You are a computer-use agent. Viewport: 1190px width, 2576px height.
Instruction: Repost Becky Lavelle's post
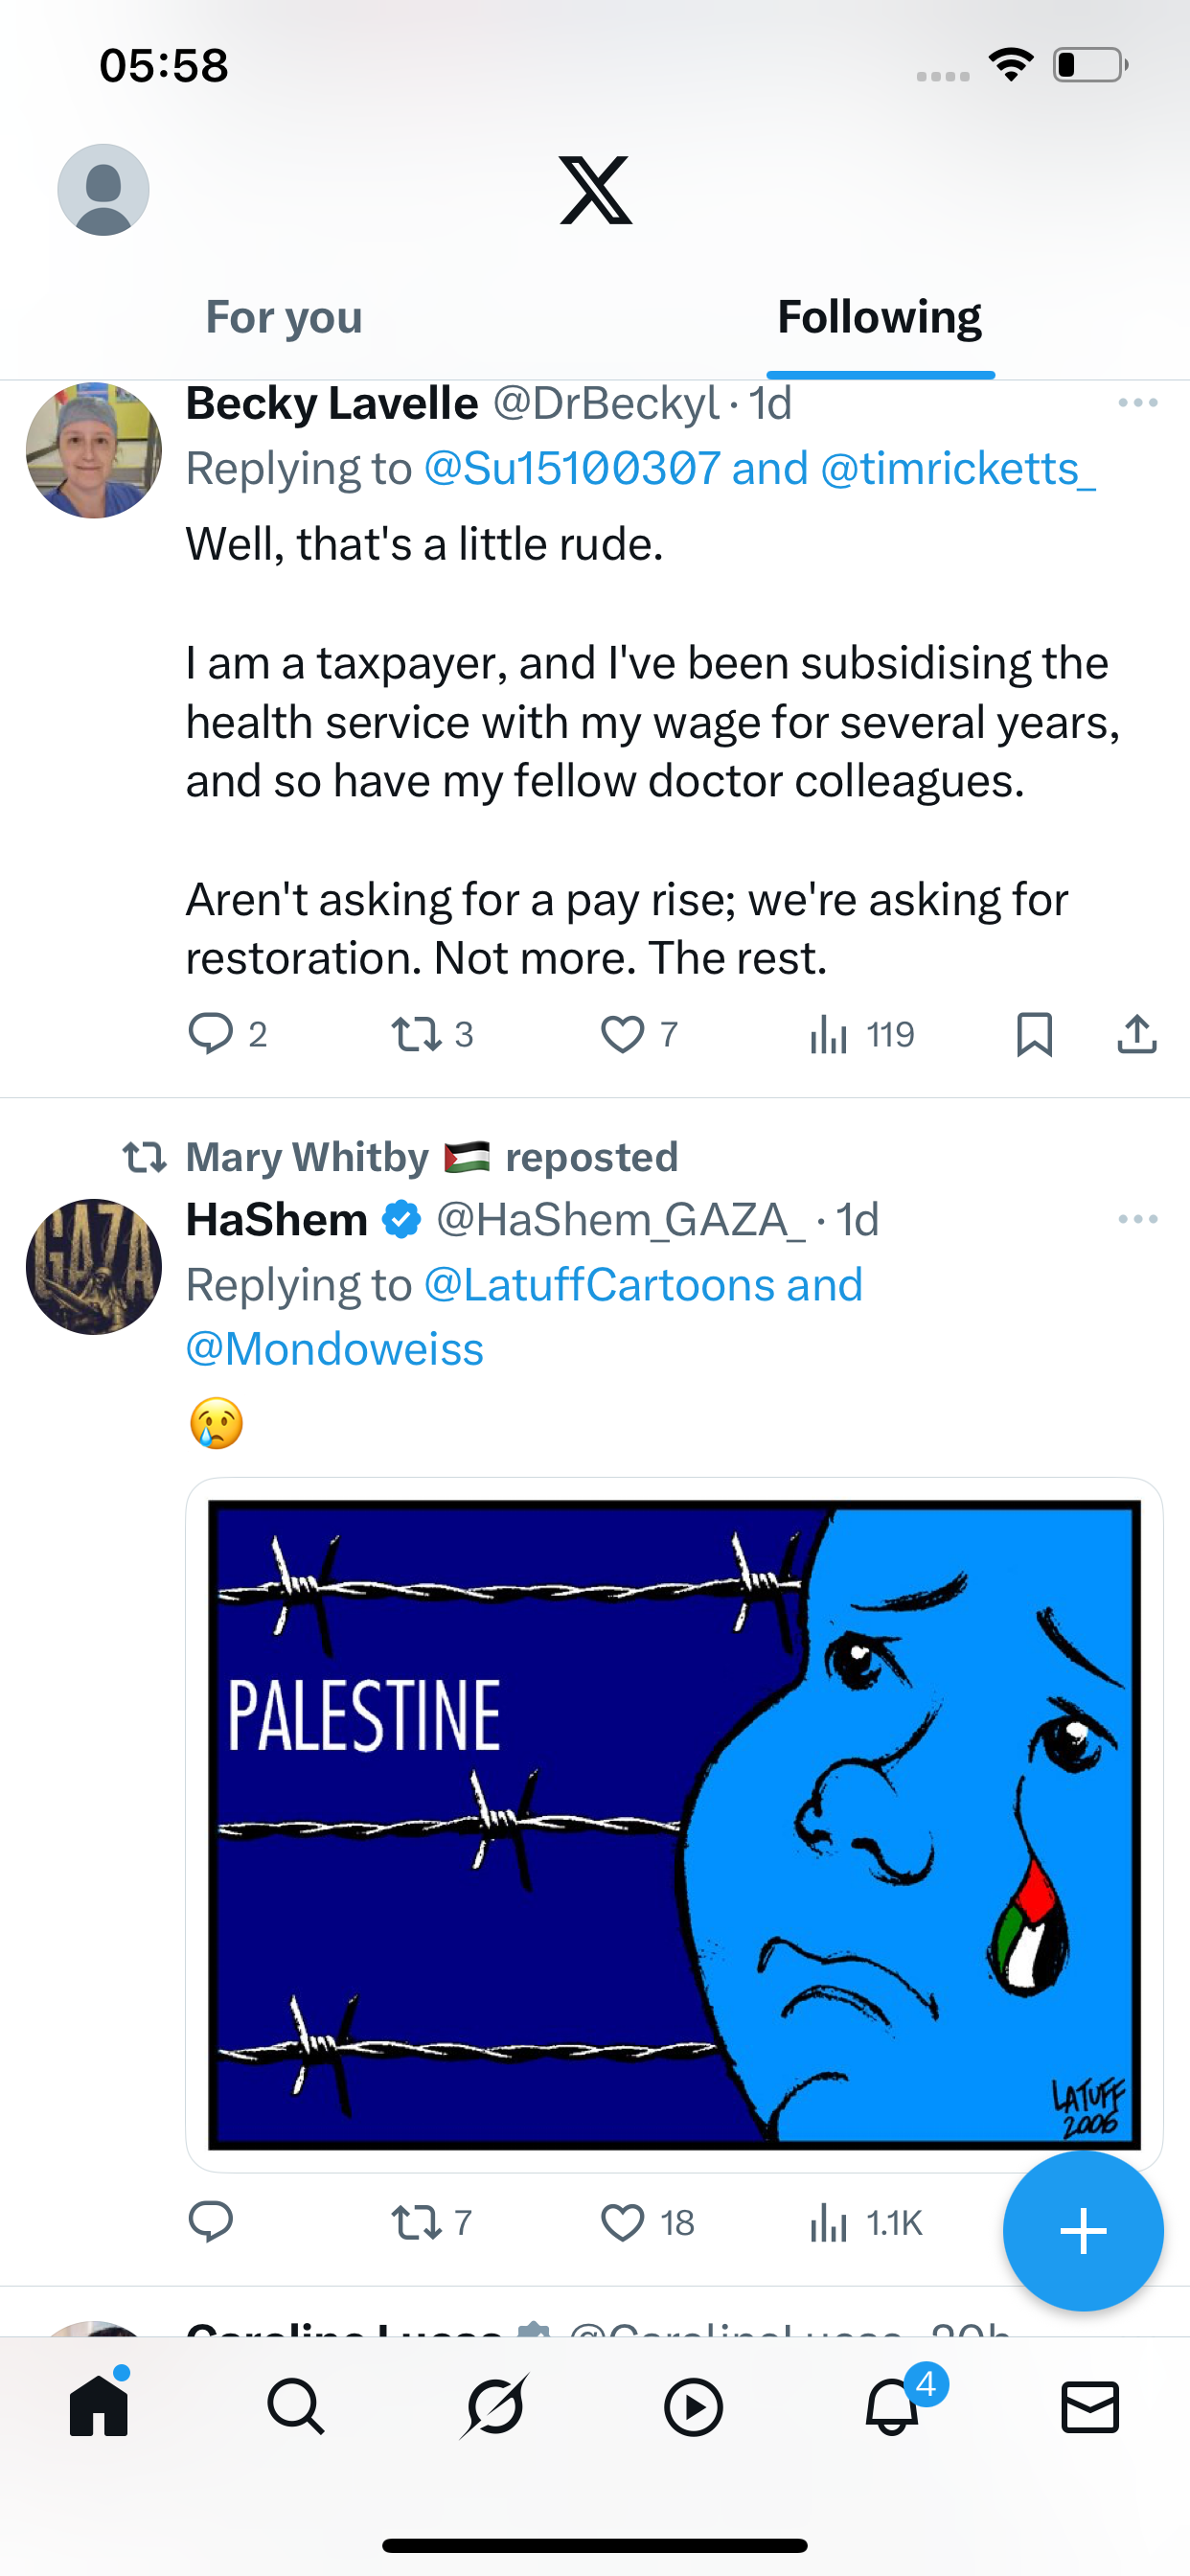pos(432,1034)
